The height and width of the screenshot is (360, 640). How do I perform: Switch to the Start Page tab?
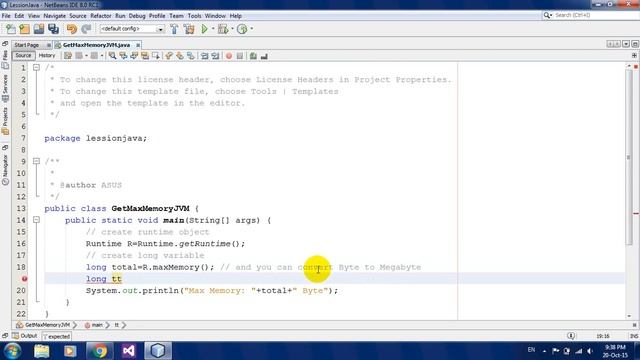[27, 45]
